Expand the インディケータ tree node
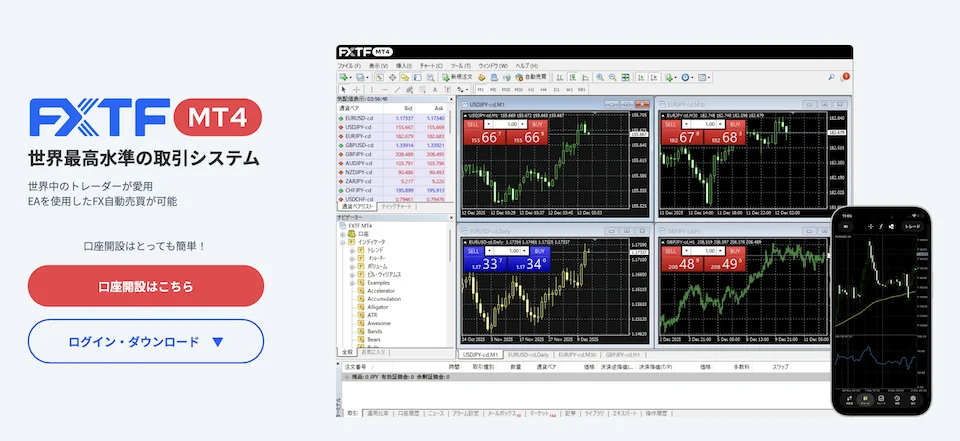 pyautogui.click(x=343, y=241)
